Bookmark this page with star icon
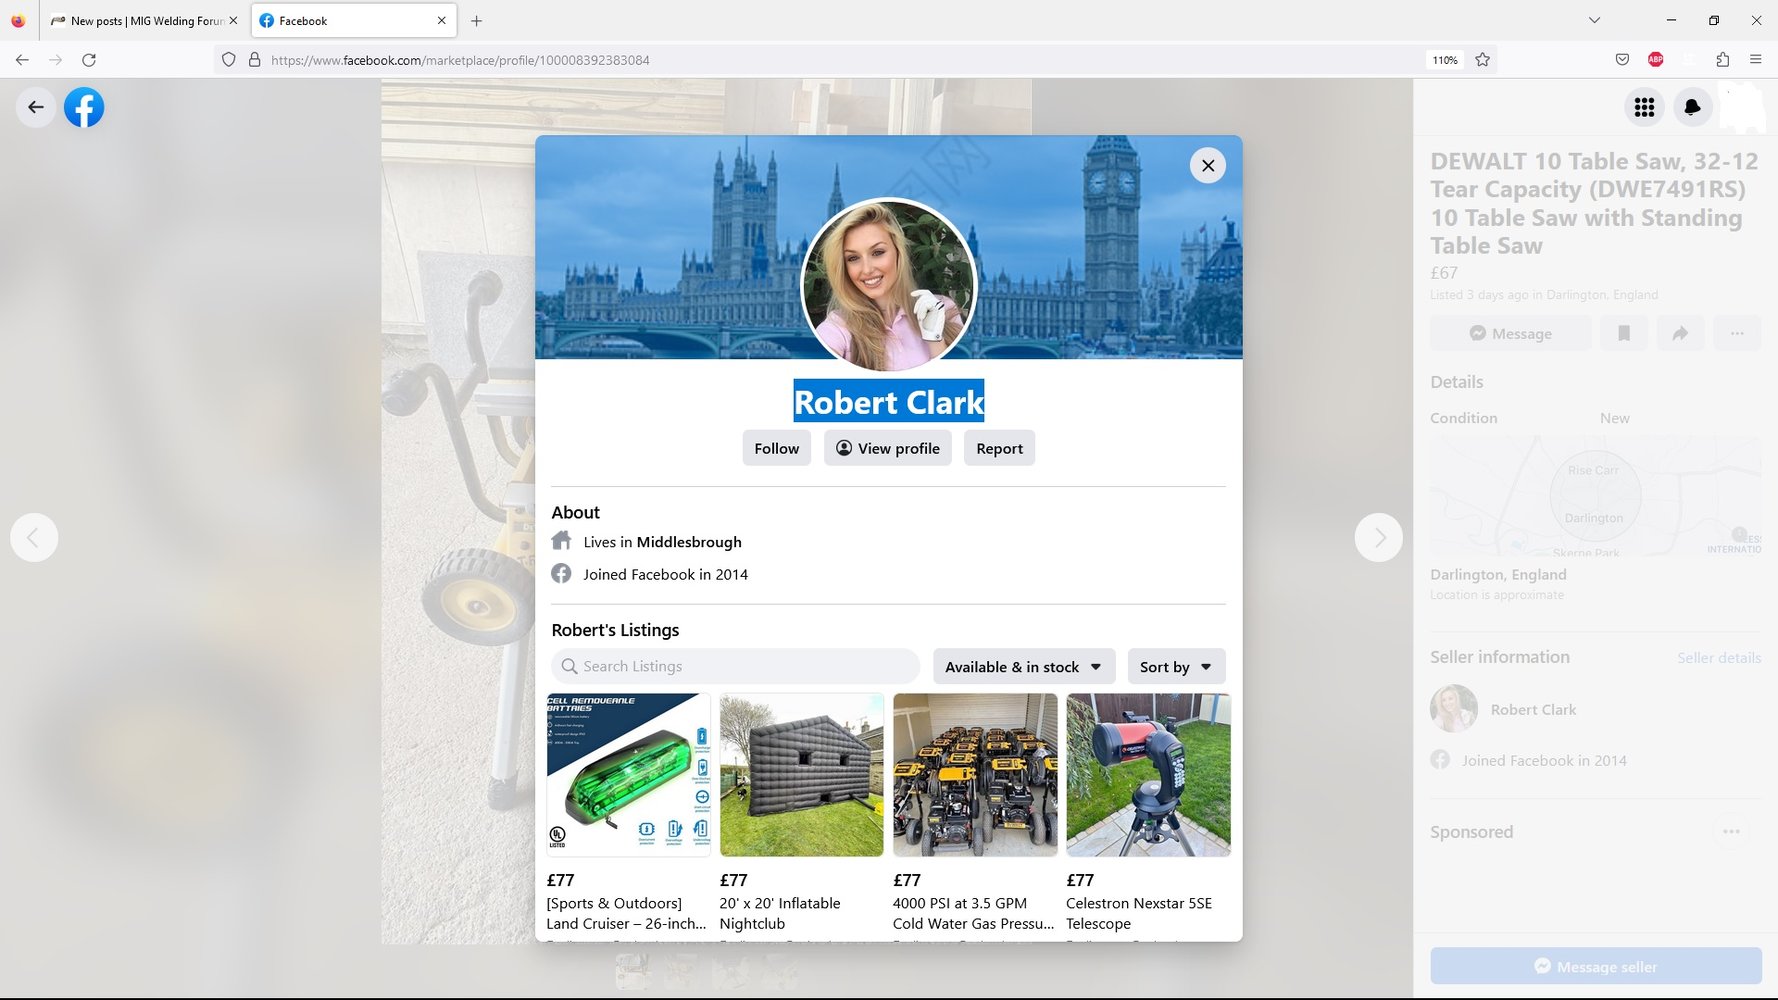 [x=1483, y=60]
